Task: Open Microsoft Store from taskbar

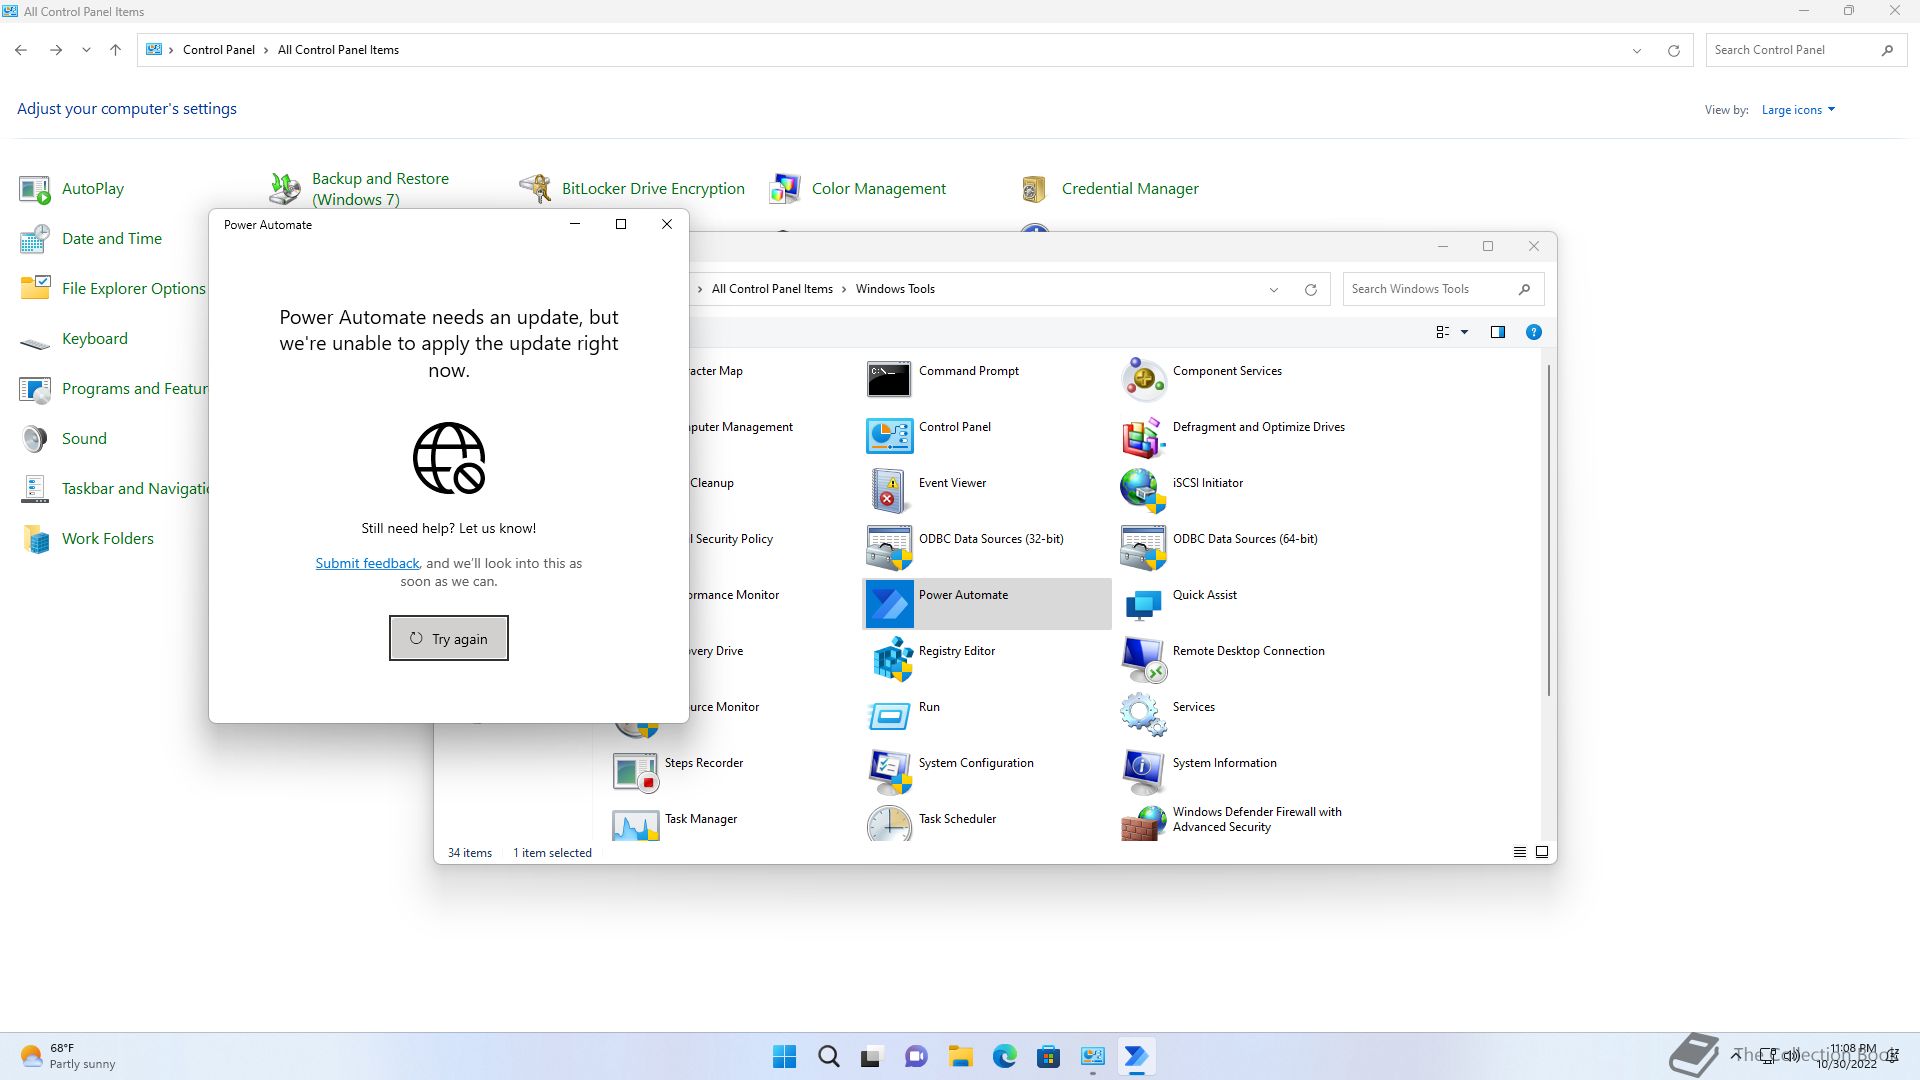Action: [x=1049, y=1057]
